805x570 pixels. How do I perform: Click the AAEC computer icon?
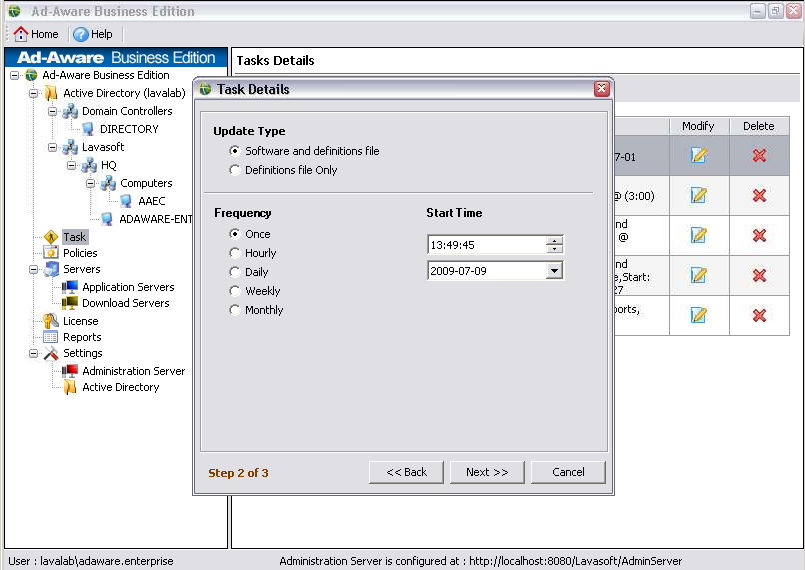pyautogui.click(x=126, y=201)
